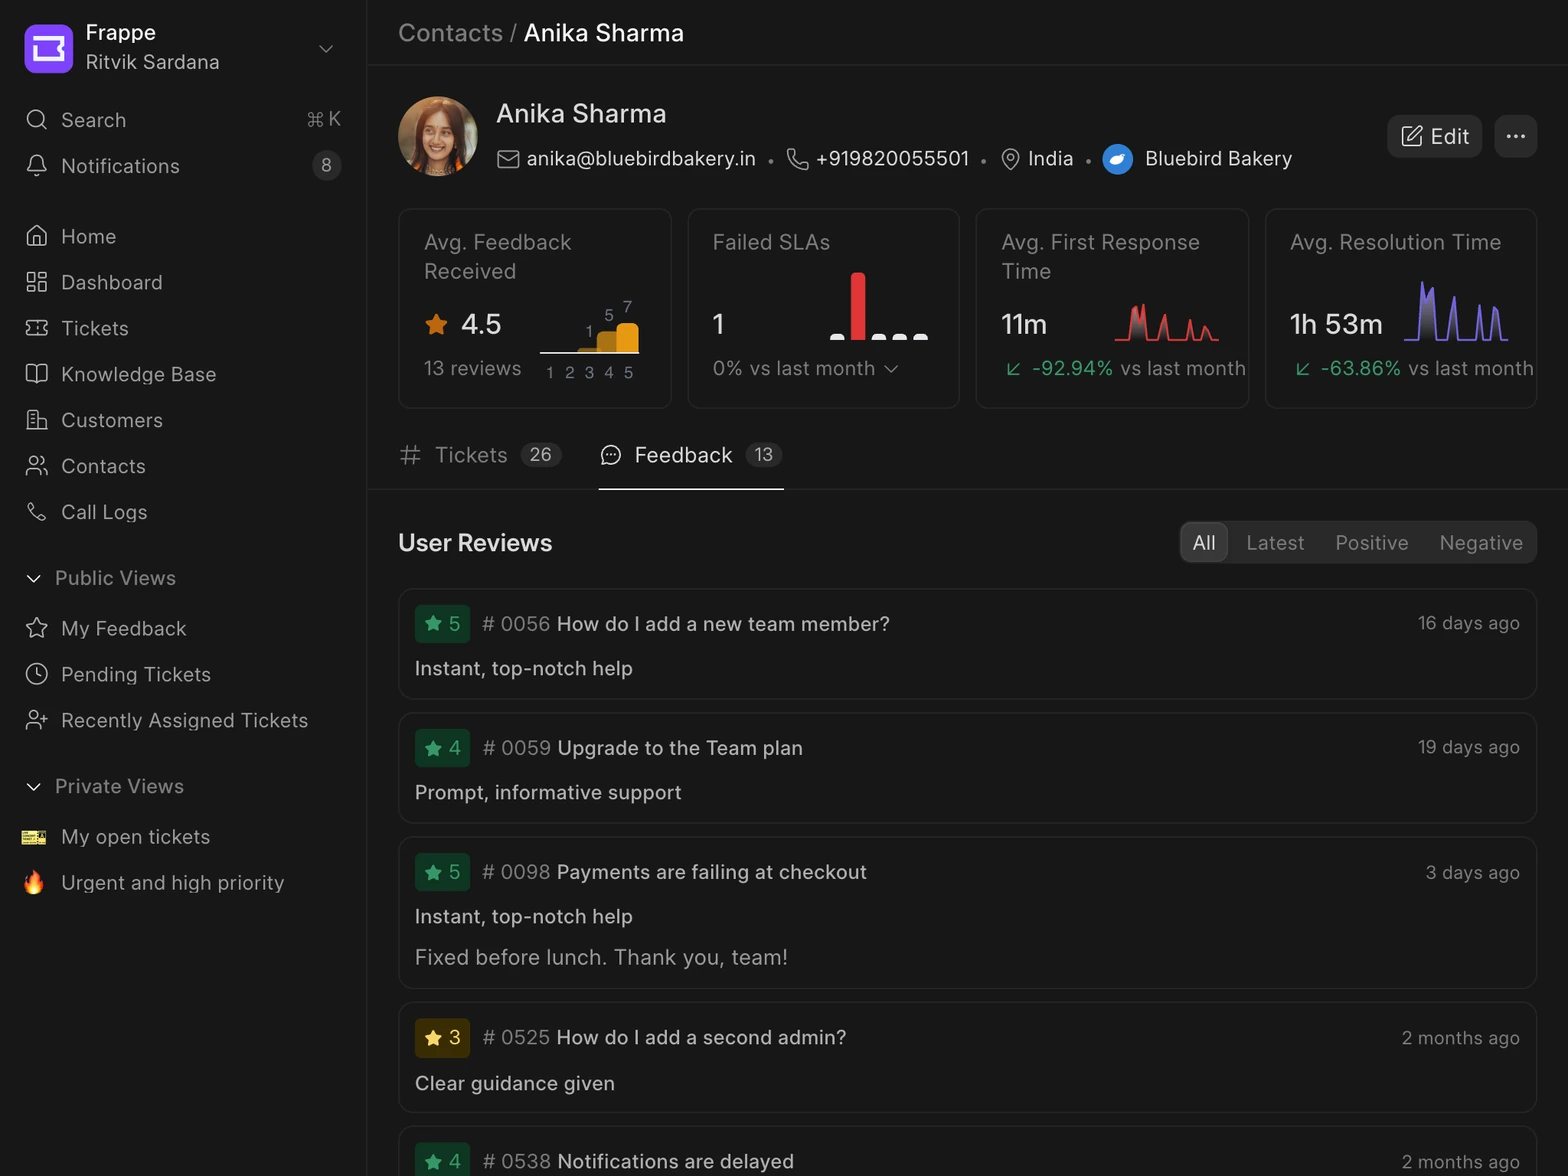Open the Frappe workspace dropdown chevron

tap(326, 49)
